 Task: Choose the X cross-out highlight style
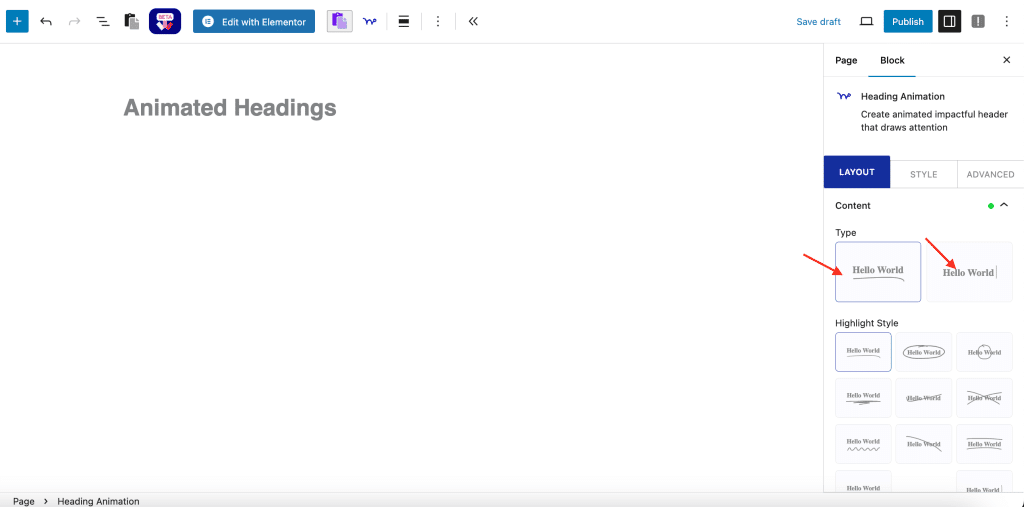(x=984, y=398)
